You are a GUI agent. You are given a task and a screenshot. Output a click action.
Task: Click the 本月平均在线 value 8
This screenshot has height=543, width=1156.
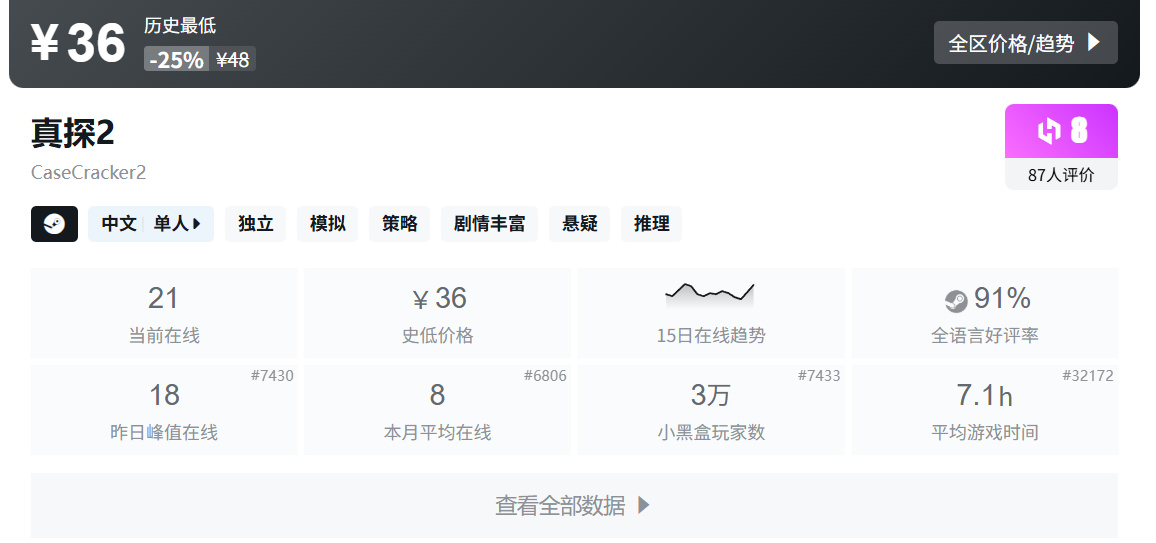coord(437,395)
